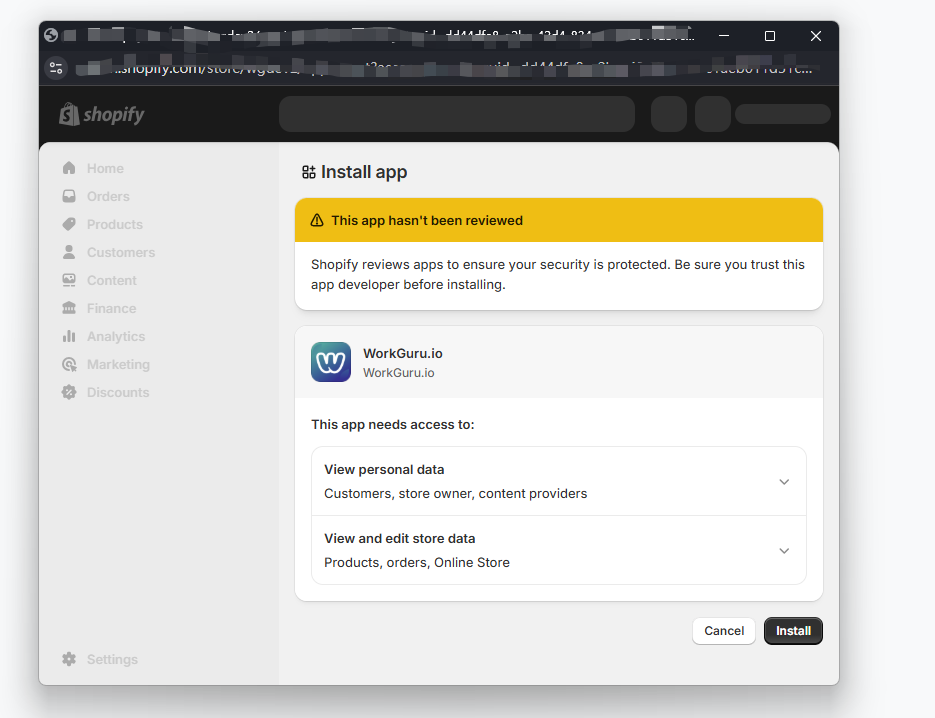Click 'Customers, store owner, content providers' text
The image size is (935, 718).
coord(456,494)
